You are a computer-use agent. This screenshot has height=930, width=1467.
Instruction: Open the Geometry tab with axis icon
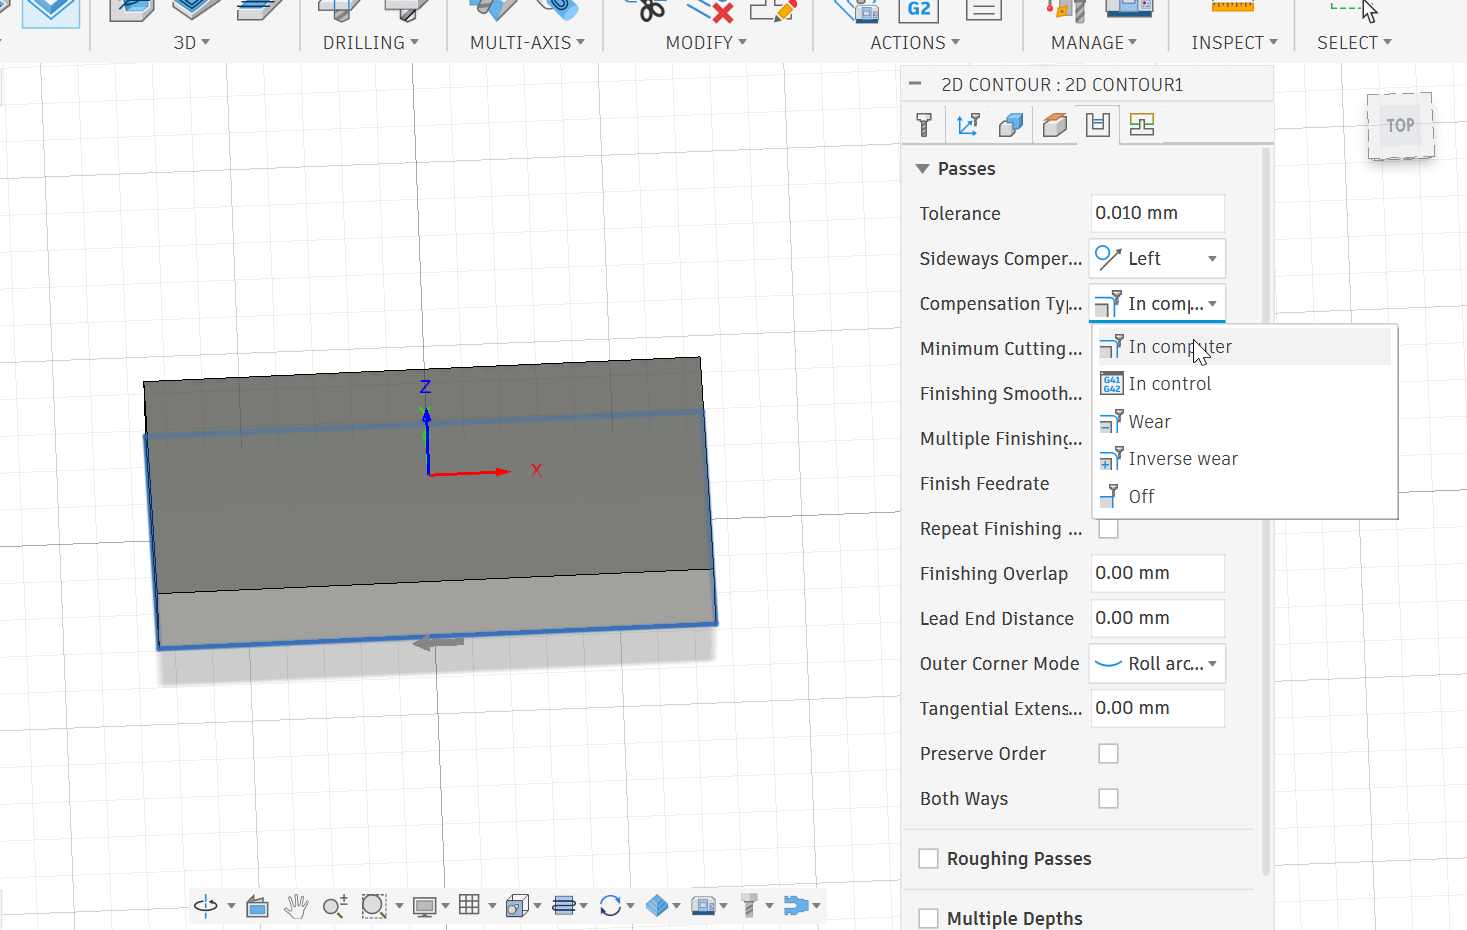click(967, 125)
